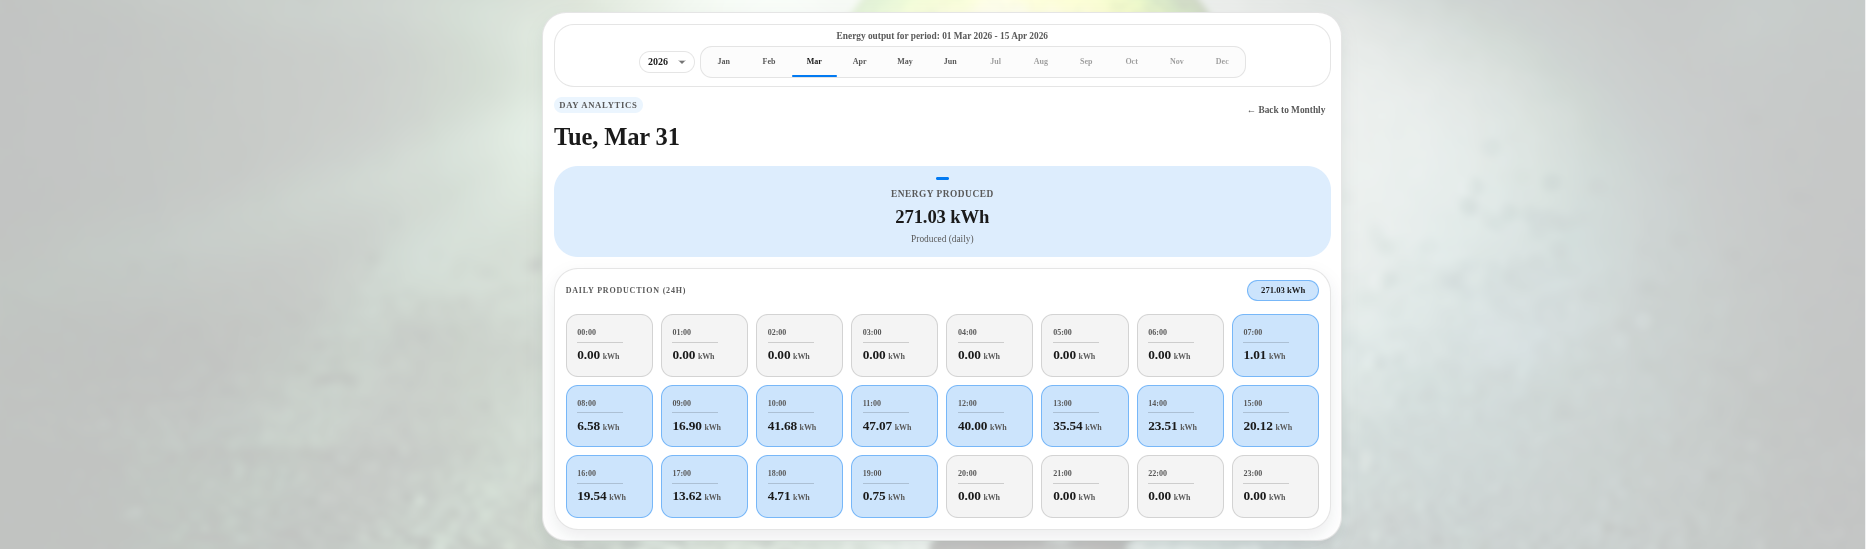1866x549 pixels.
Task: Choose the Aug month tab
Action: point(1041,62)
